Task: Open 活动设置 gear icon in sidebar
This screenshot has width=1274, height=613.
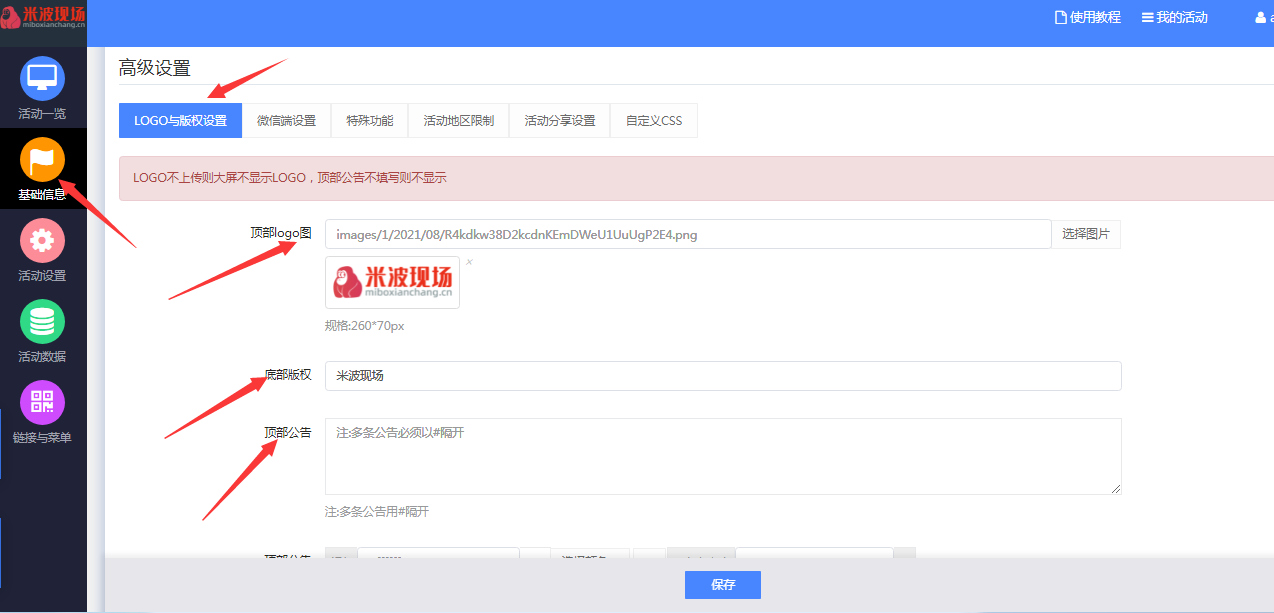Action: point(42,241)
